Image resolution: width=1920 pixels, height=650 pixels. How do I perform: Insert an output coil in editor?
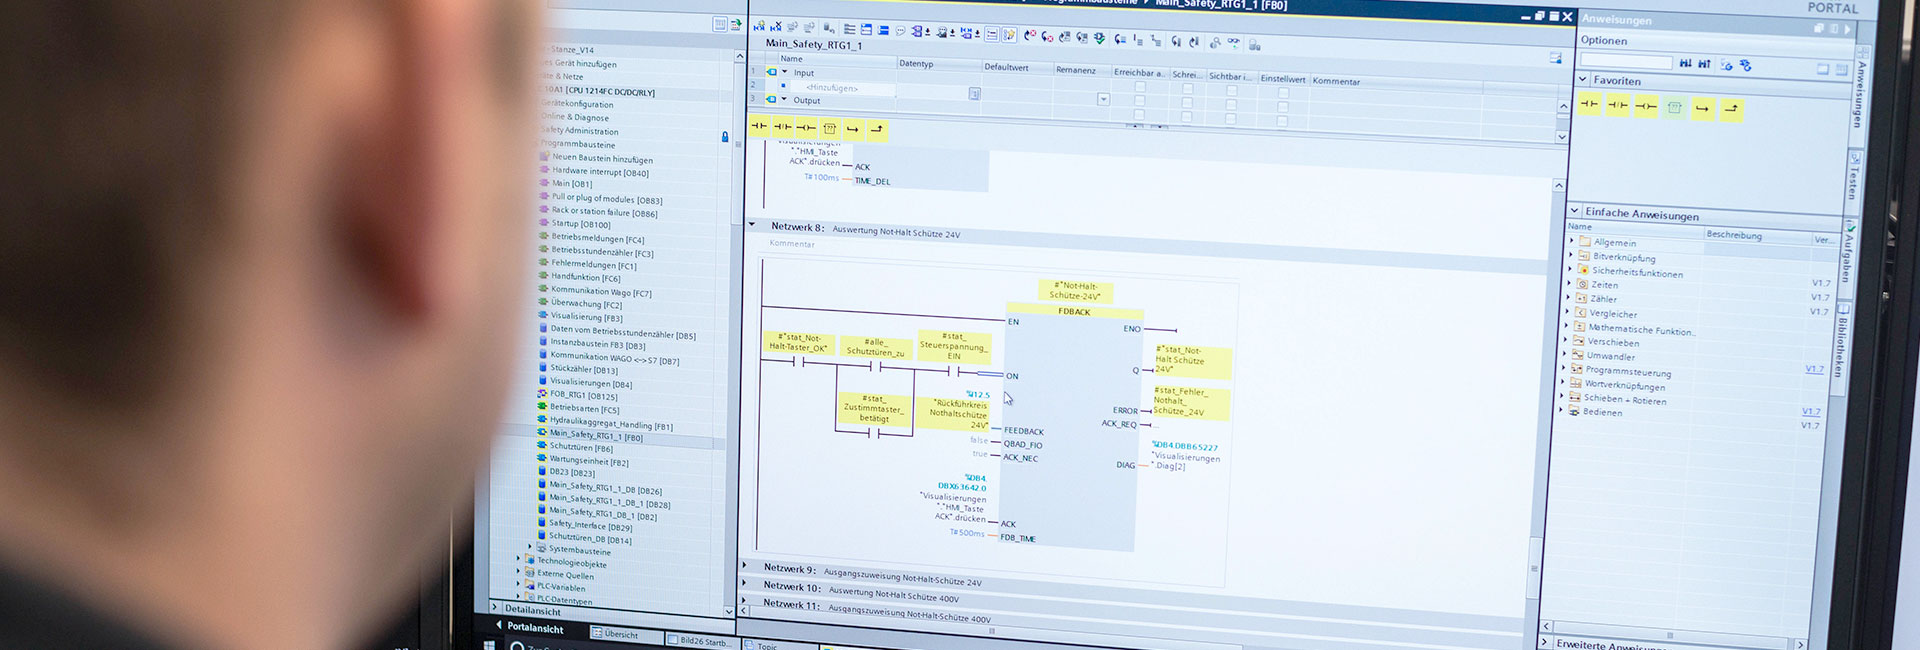click(x=806, y=127)
